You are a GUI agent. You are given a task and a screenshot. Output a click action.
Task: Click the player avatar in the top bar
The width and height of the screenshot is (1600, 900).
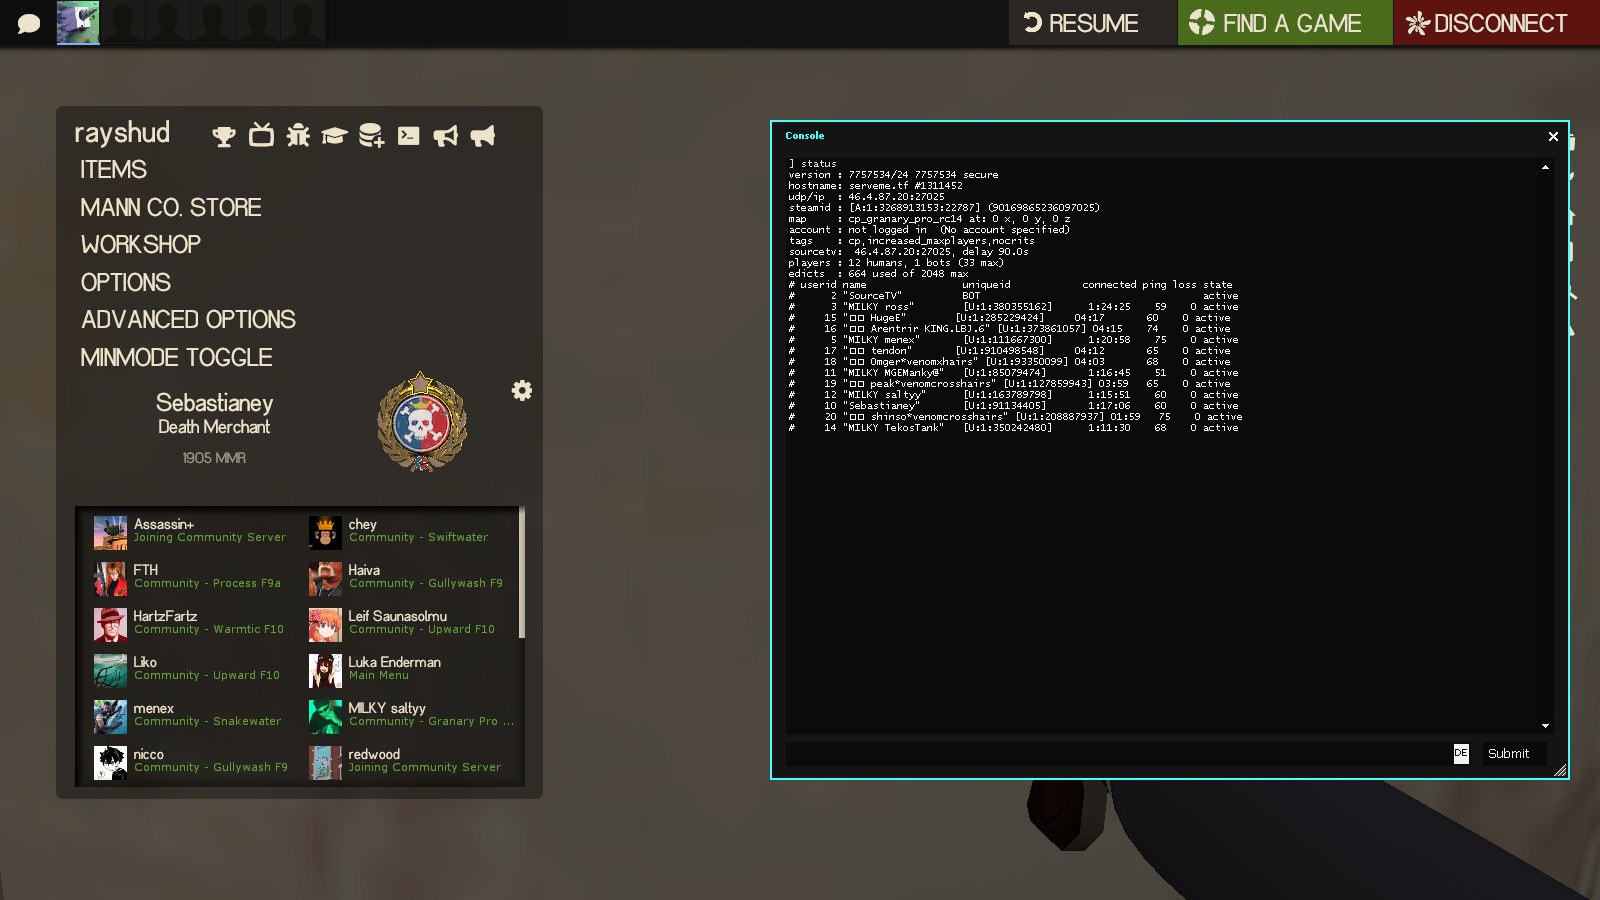[x=78, y=23]
